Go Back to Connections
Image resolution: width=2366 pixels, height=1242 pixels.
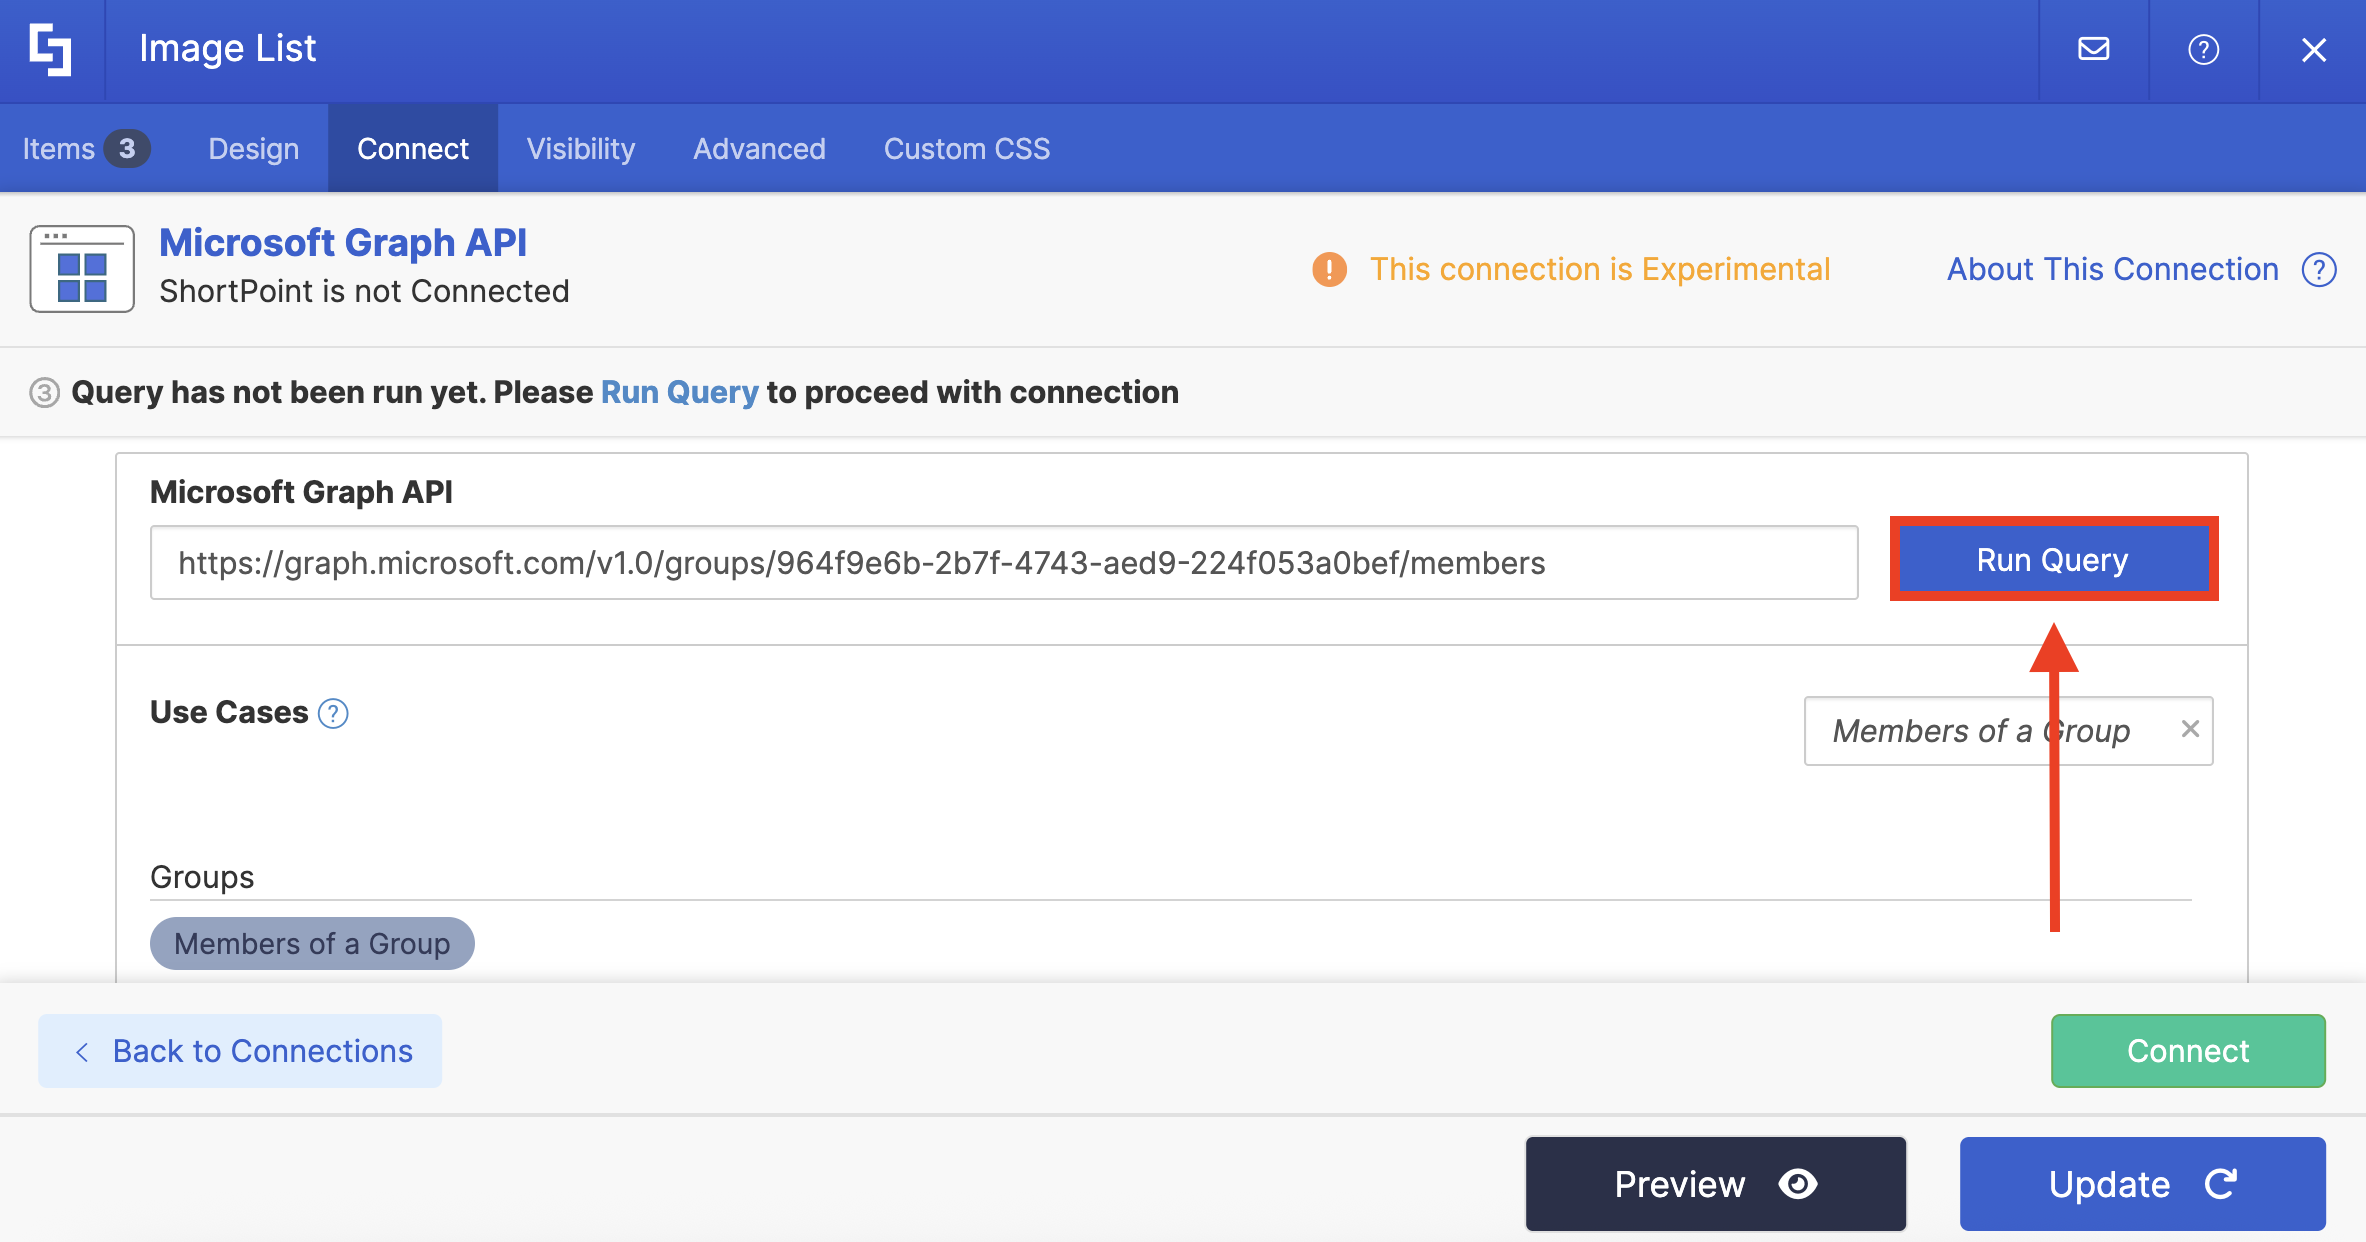click(x=240, y=1051)
